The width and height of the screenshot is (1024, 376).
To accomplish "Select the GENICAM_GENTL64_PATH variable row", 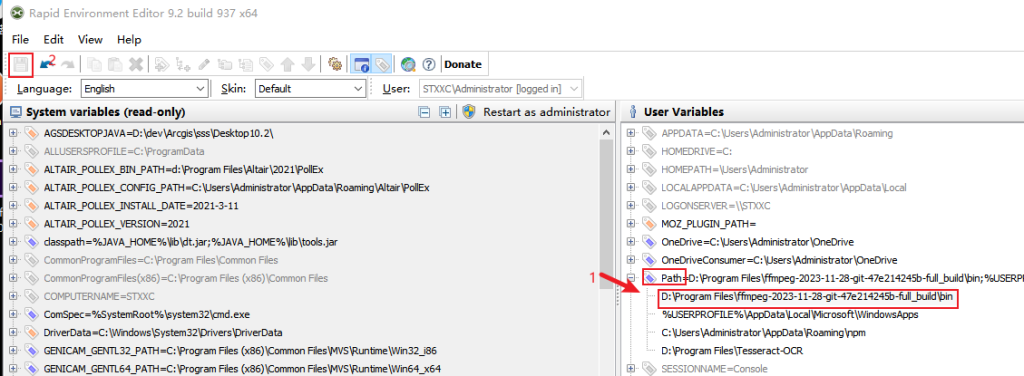I will point(242,369).
